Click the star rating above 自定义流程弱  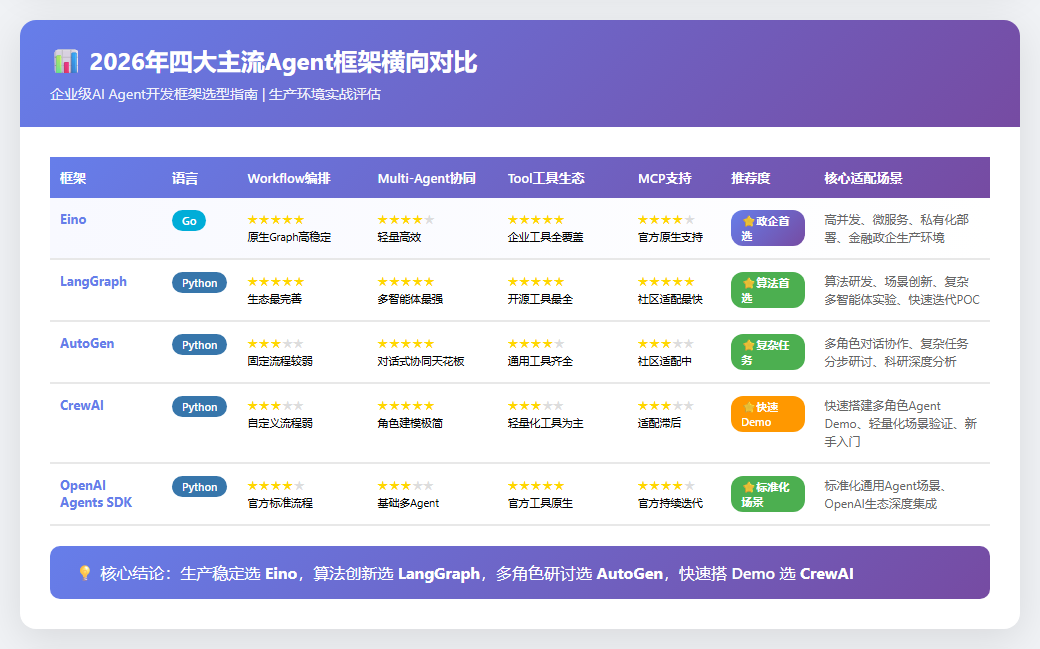[276, 405]
